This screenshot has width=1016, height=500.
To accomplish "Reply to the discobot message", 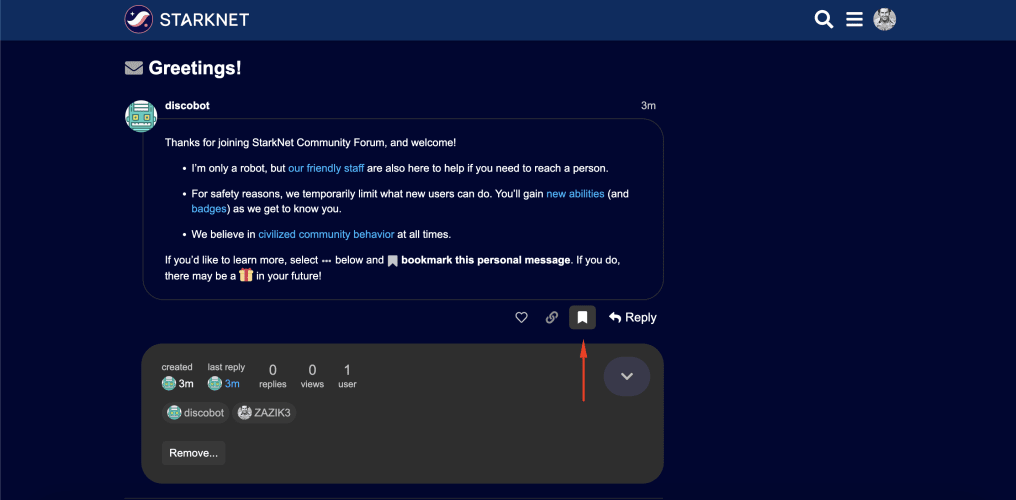I will point(632,317).
